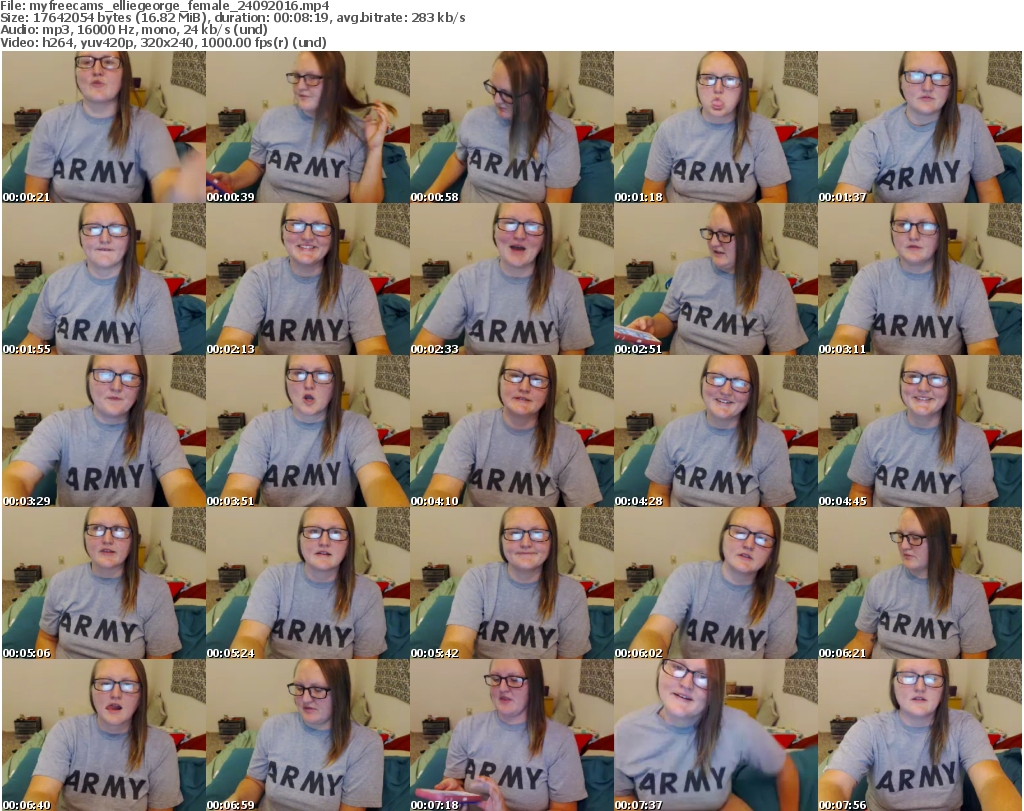The width and height of the screenshot is (1024, 811).
Task: Select the thumbnail timestamped 00:06:40
Action: click(x=104, y=735)
